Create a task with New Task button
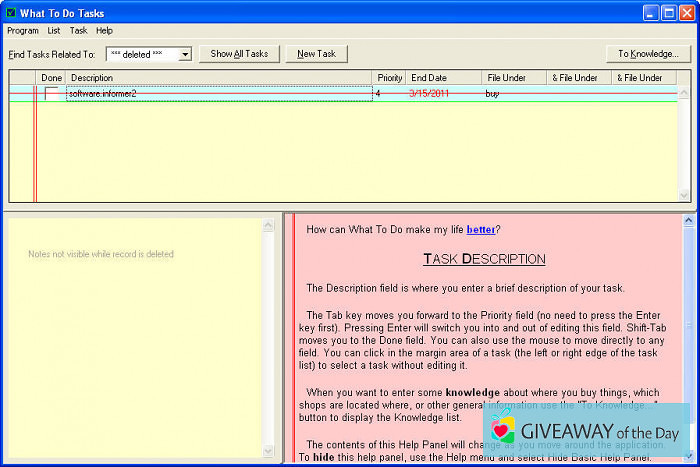The height and width of the screenshot is (467, 700). tap(316, 54)
